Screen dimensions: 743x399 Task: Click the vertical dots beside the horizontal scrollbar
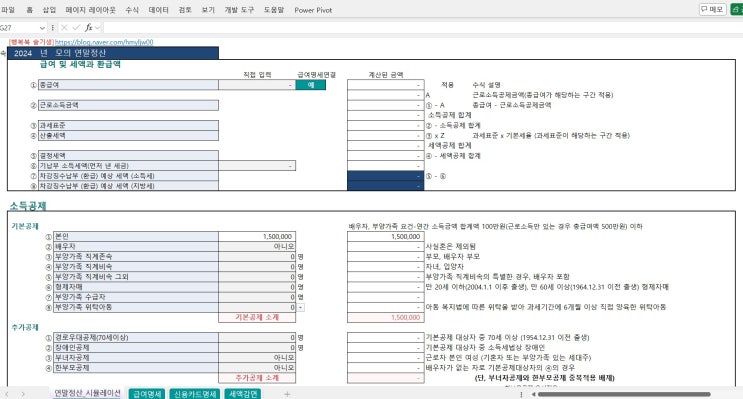pos(521,394)
